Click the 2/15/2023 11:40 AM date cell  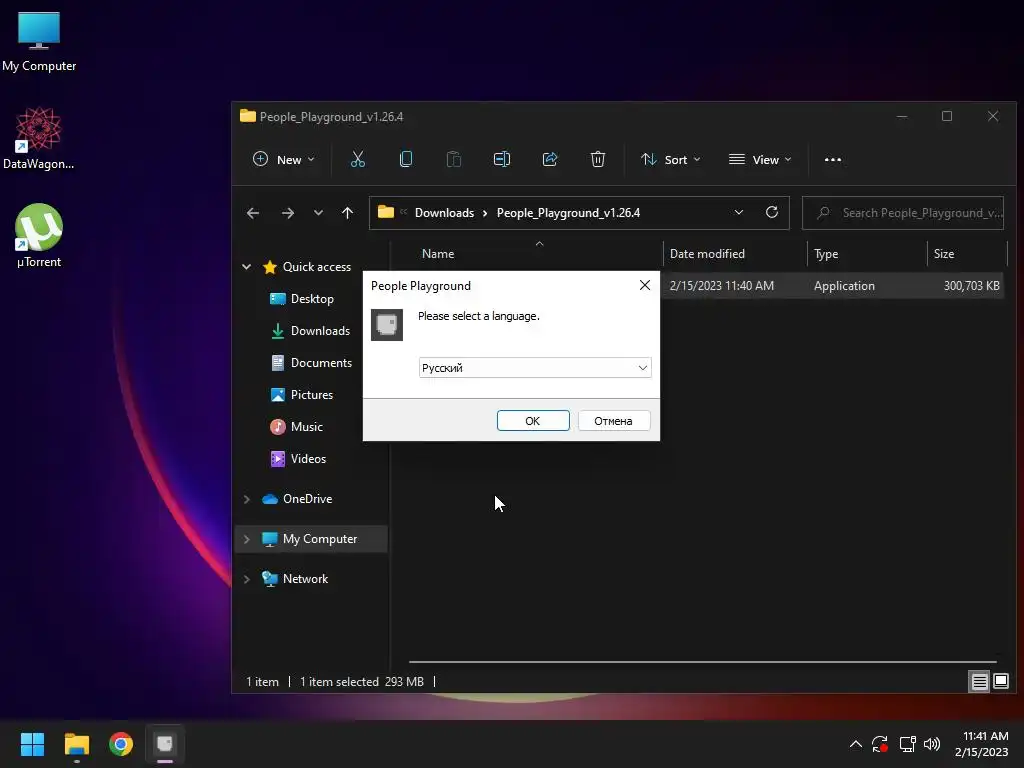coord(722,285)
